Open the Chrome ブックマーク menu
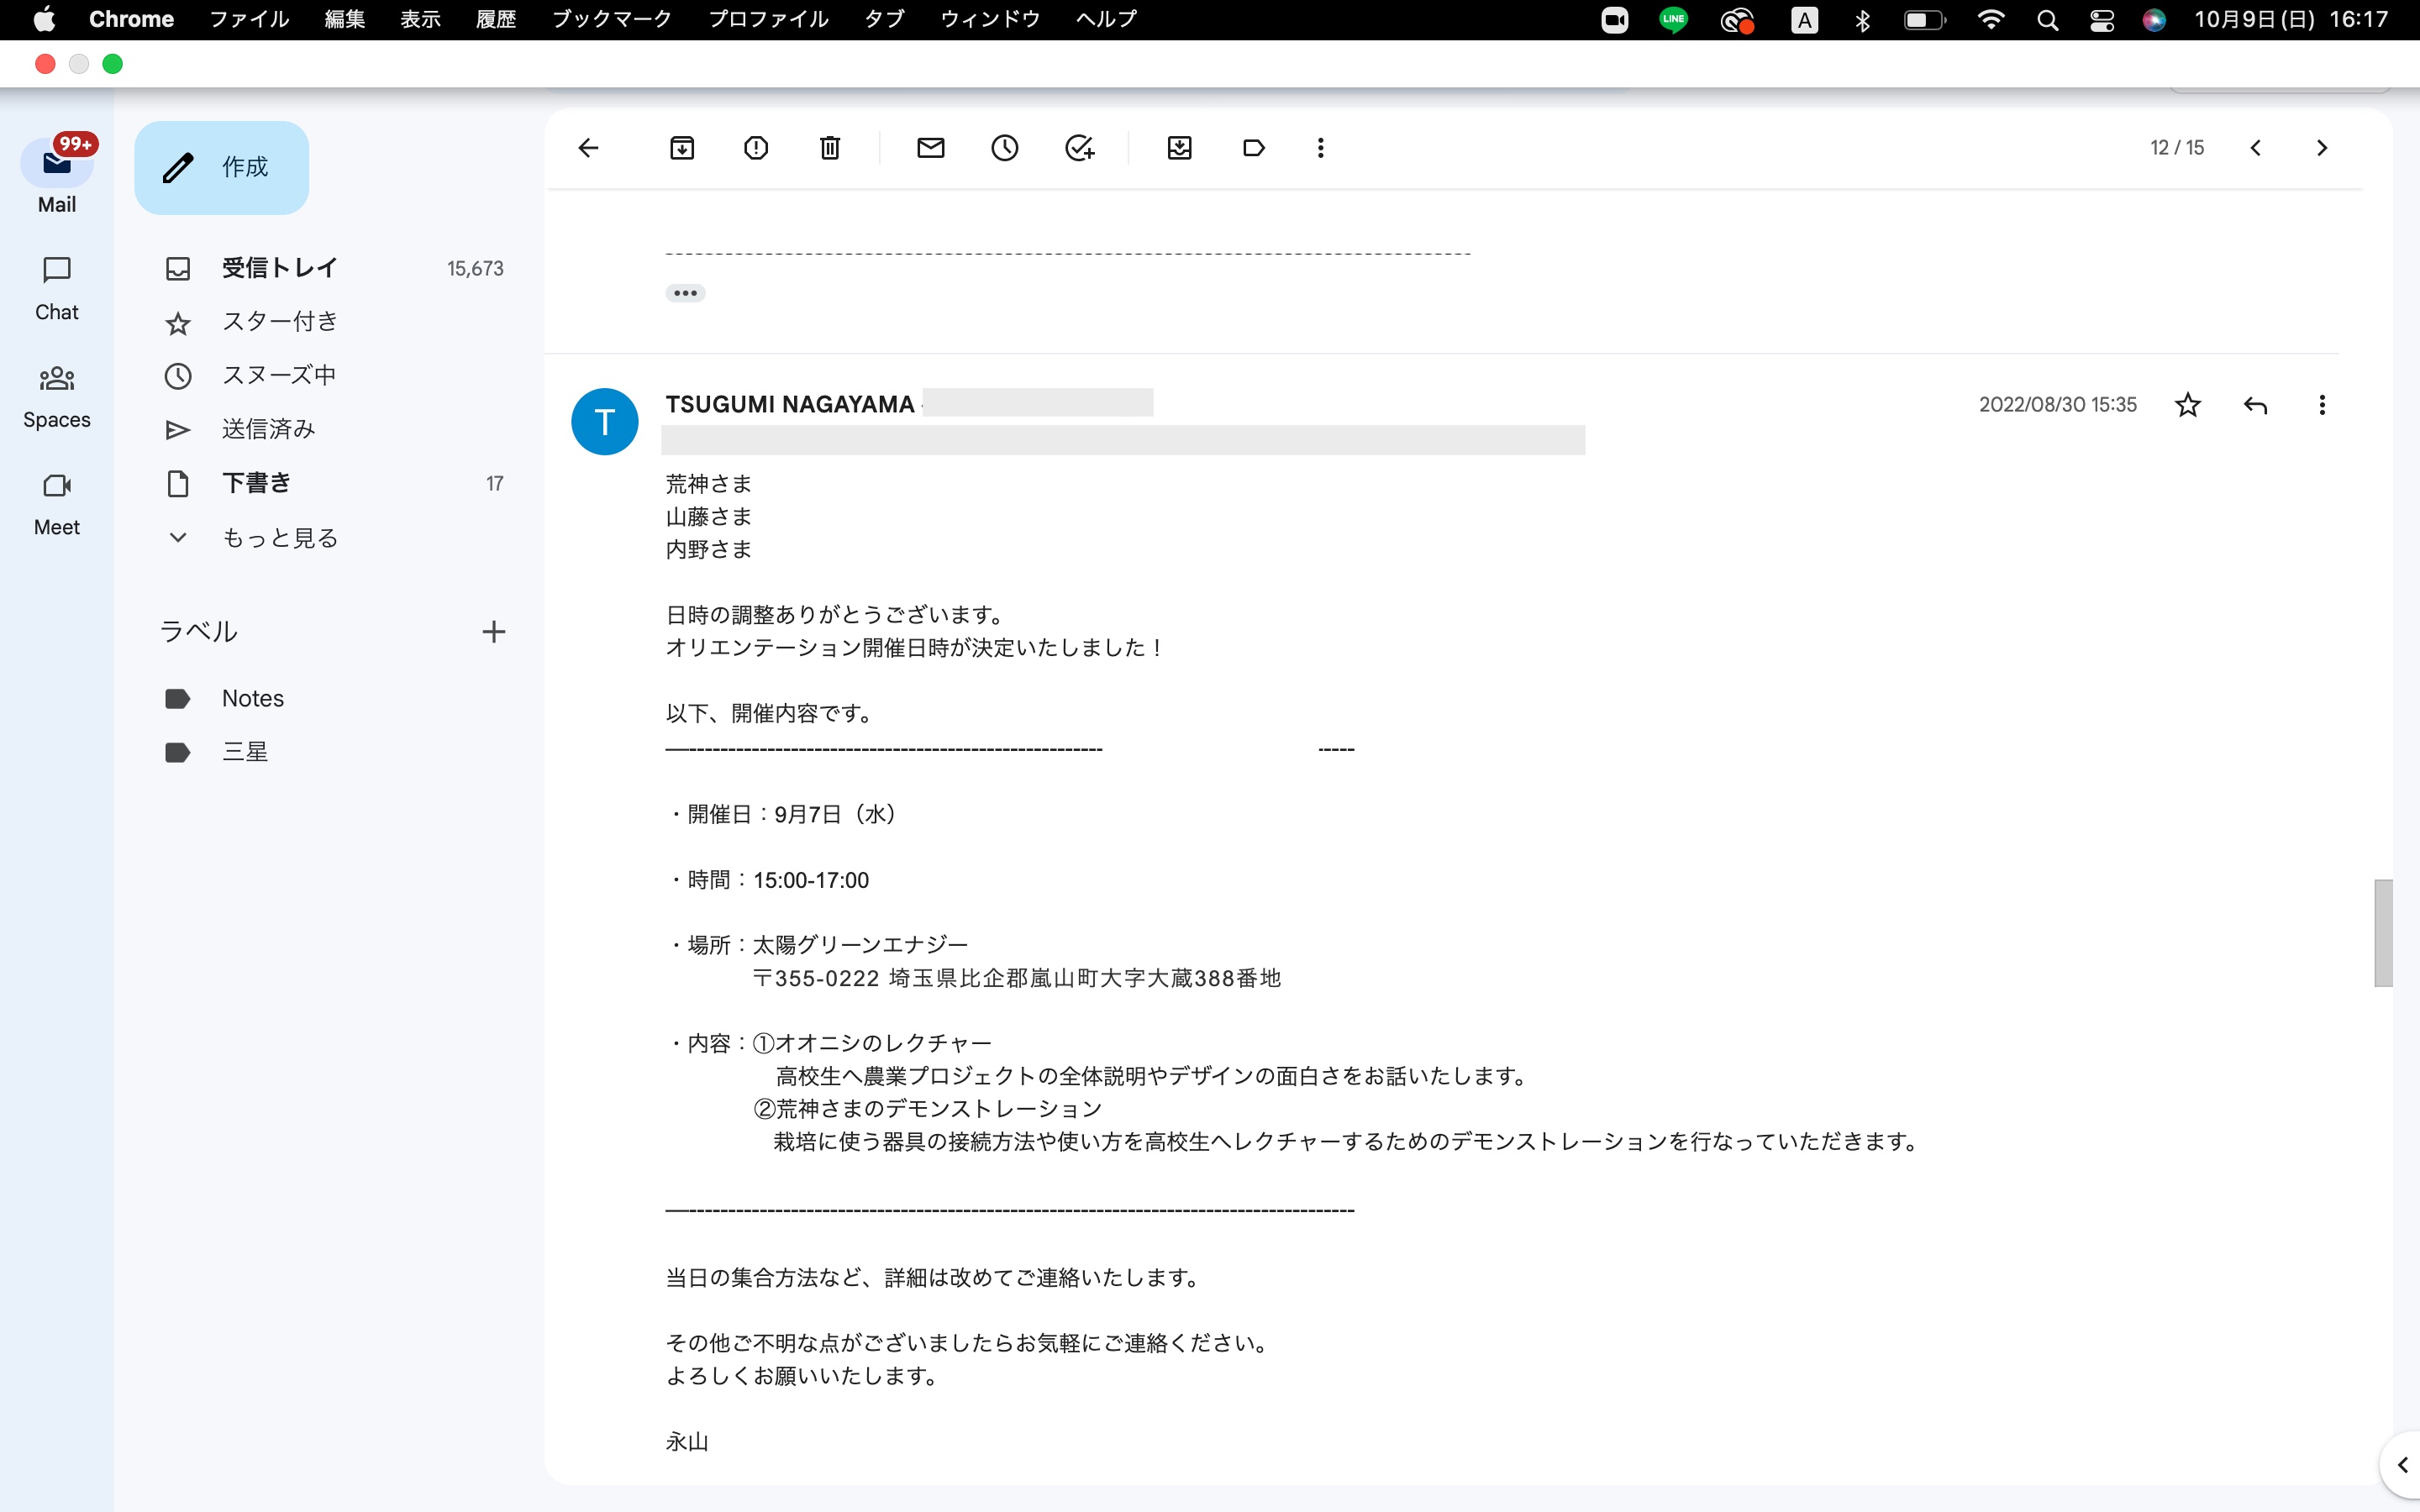Image resolution: width=2420 pixels, height=1512 pixels. pyautogui.click(x=611, y=19)
